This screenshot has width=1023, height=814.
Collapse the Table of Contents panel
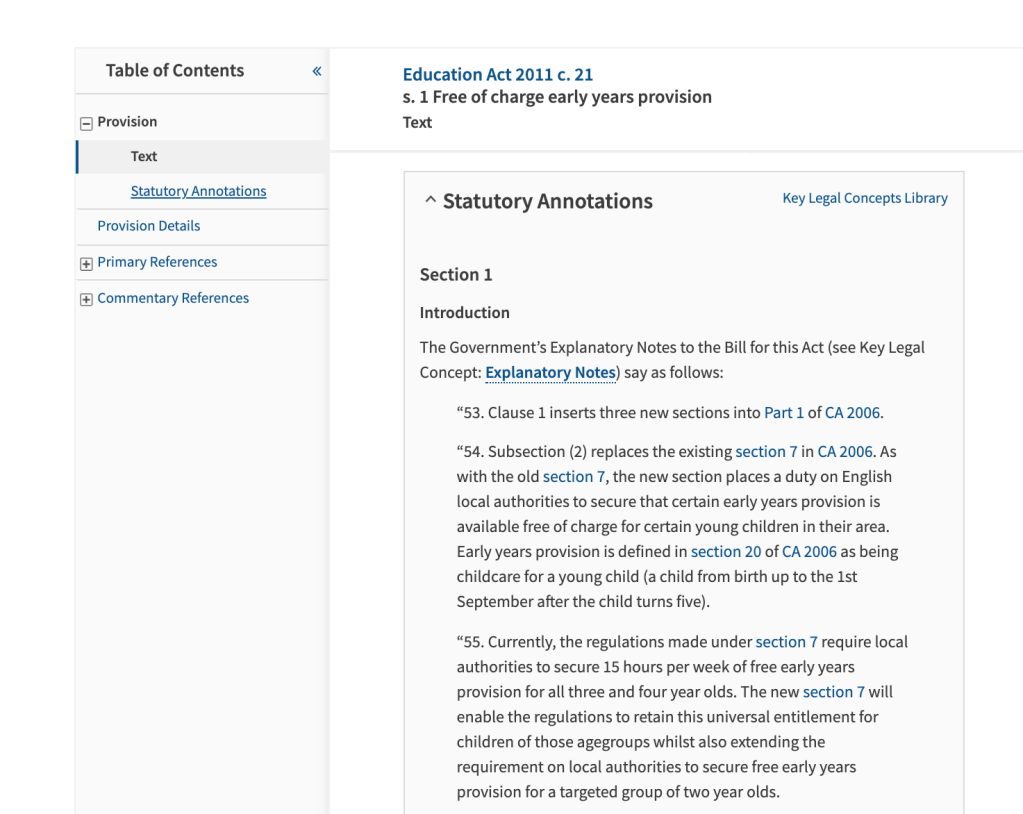click(x=316, y=71)
